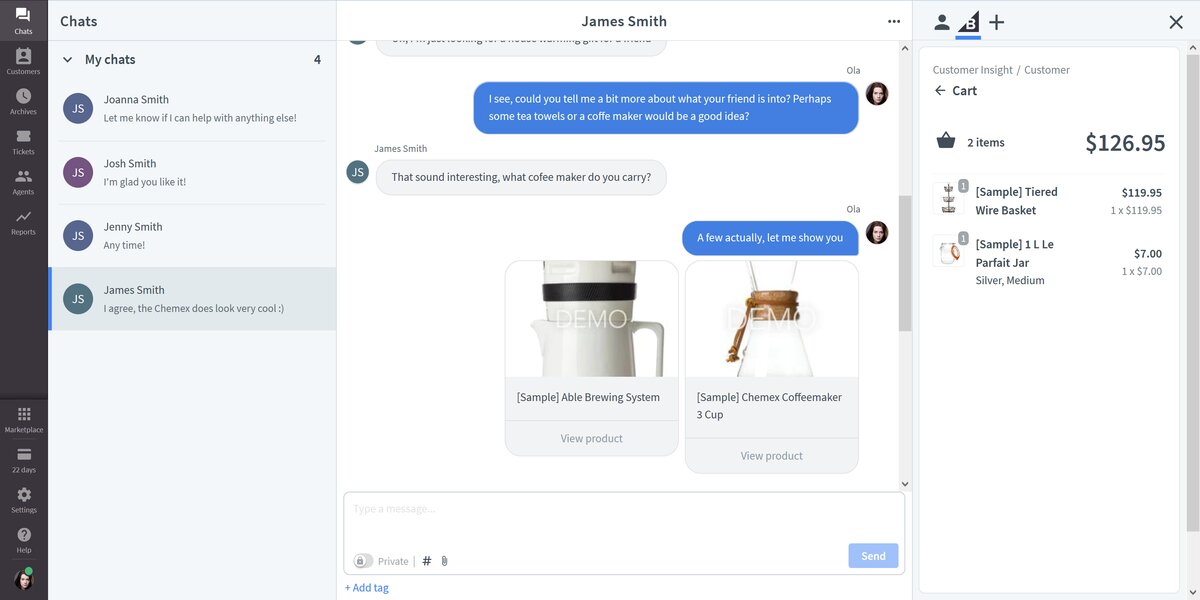Click the hashtag canned response icon
Viewport: 1200px width, 600px height.
(427, 561)
